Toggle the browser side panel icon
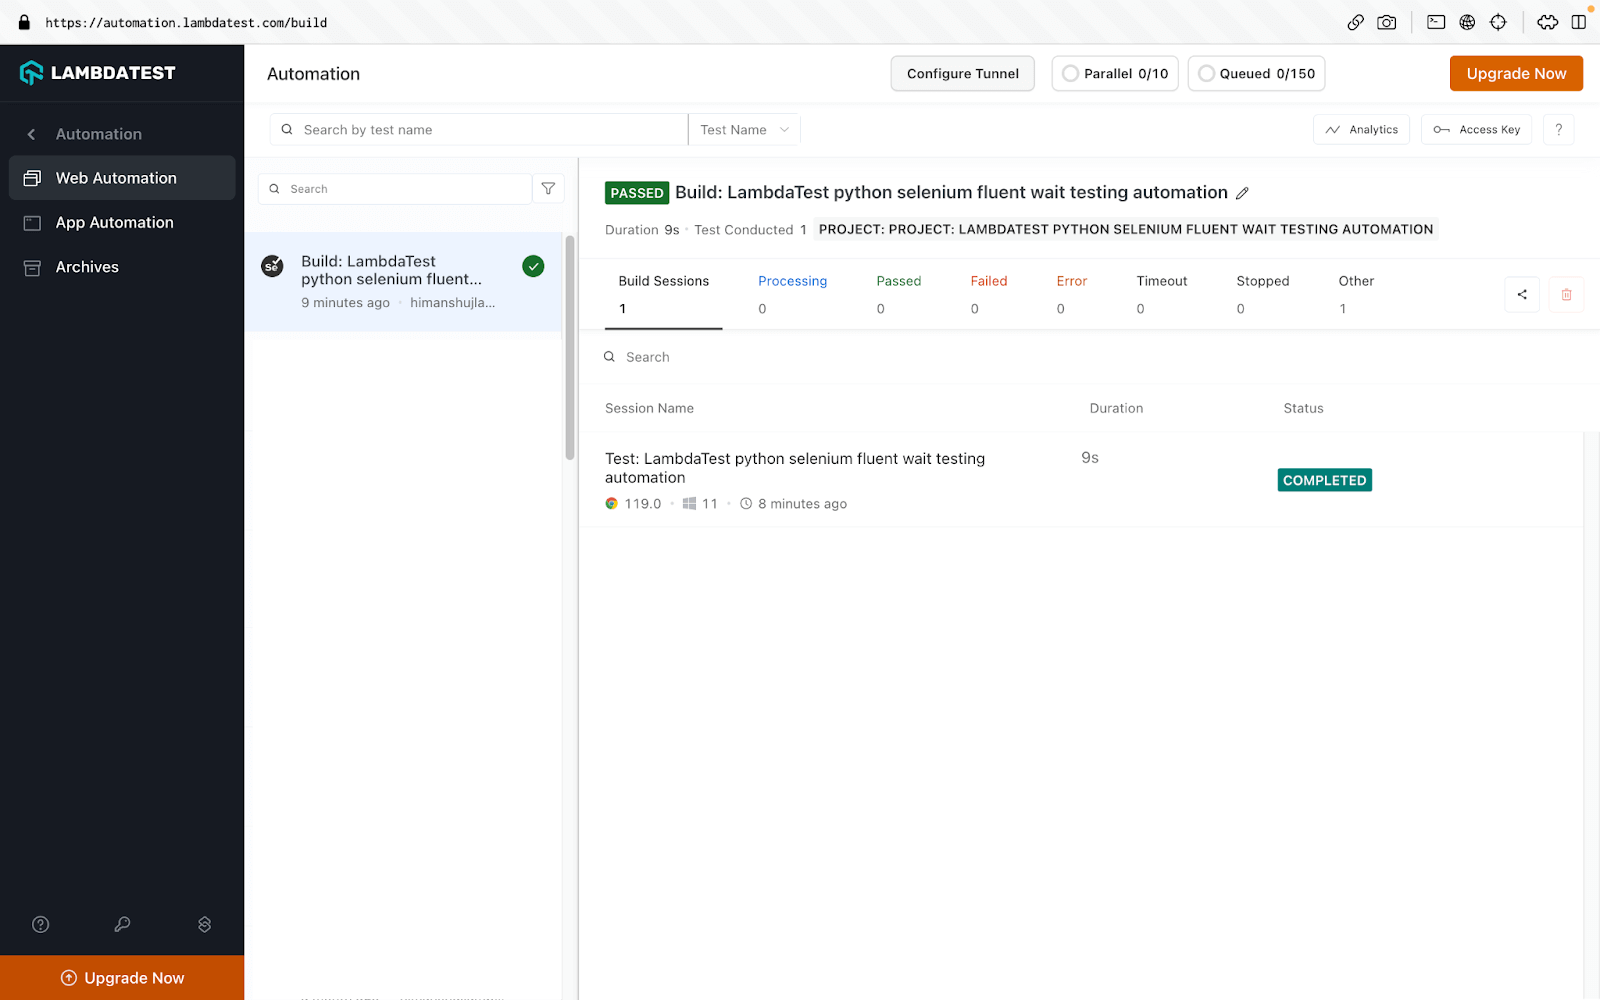 click(x=1578, y=22)
